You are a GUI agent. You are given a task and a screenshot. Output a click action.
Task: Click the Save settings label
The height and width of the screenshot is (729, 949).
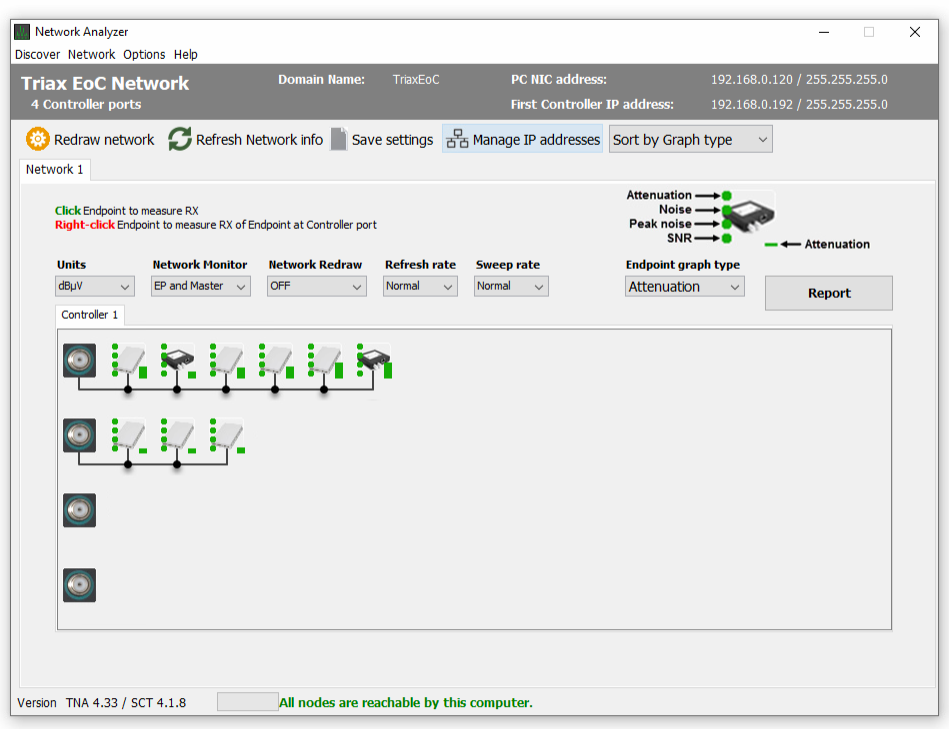coord(392,140)
